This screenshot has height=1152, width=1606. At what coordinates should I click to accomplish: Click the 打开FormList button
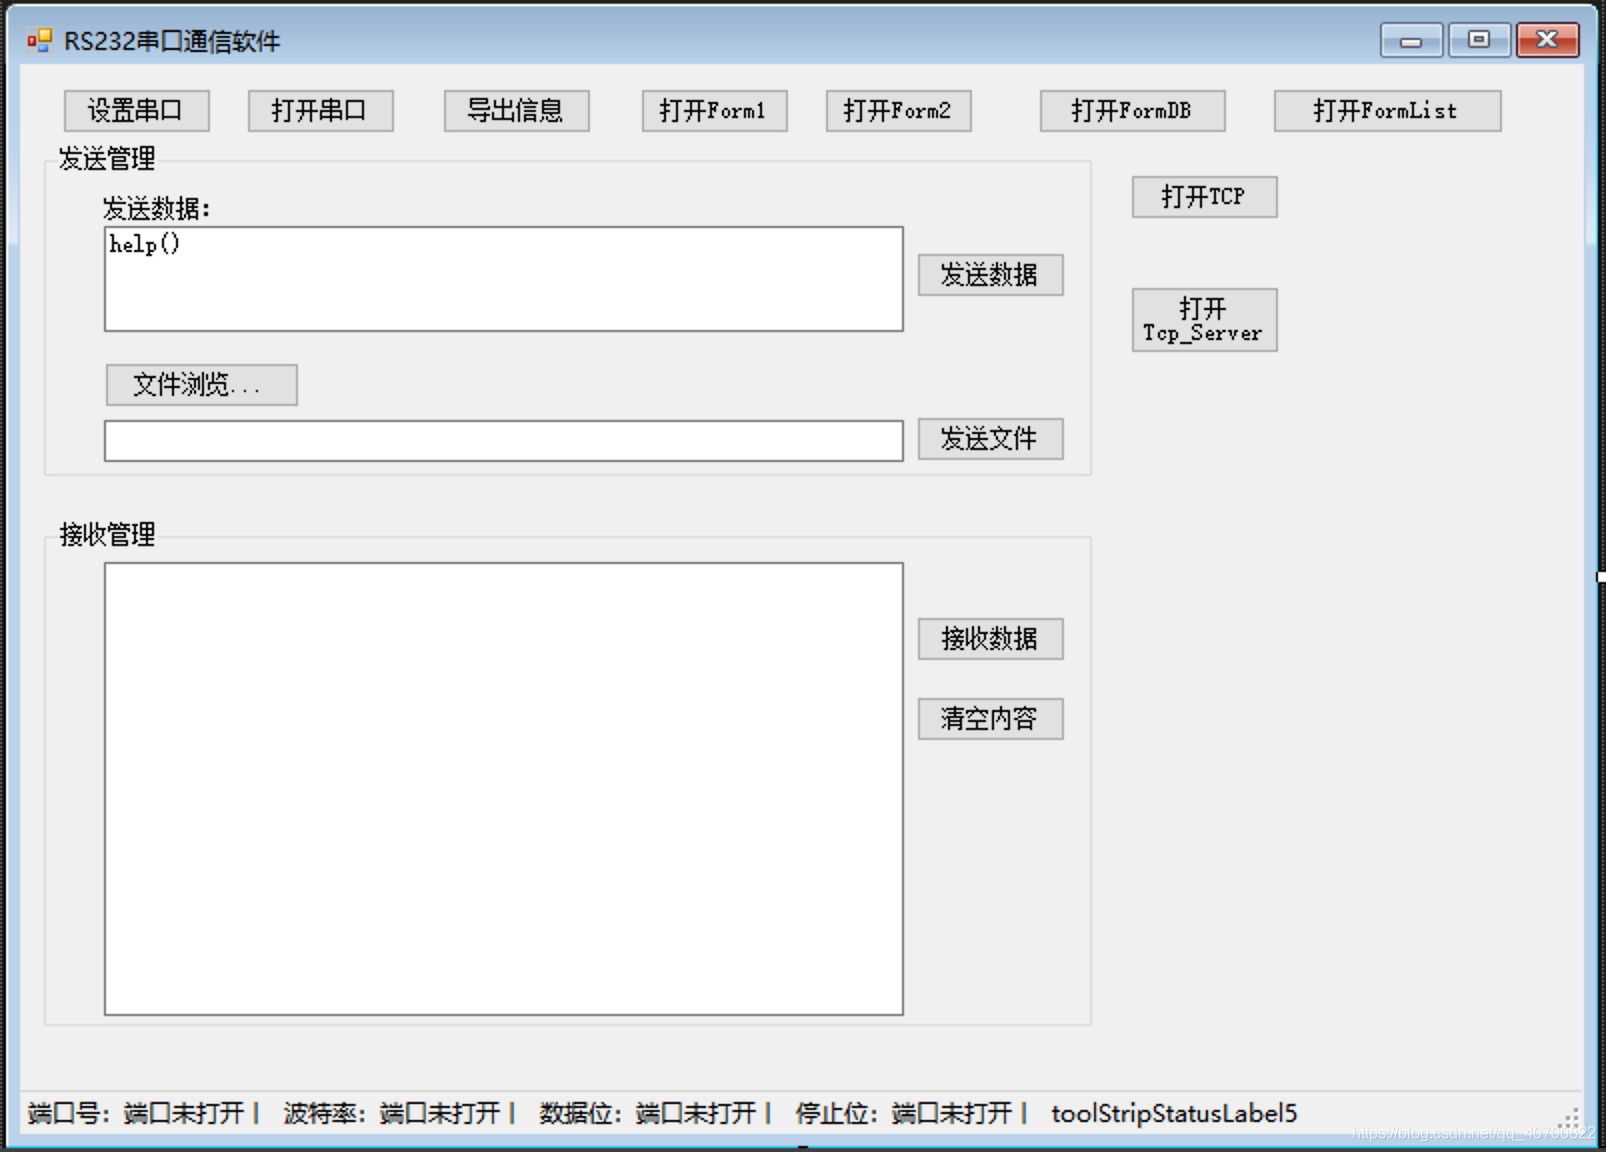tap(1387, 111)
